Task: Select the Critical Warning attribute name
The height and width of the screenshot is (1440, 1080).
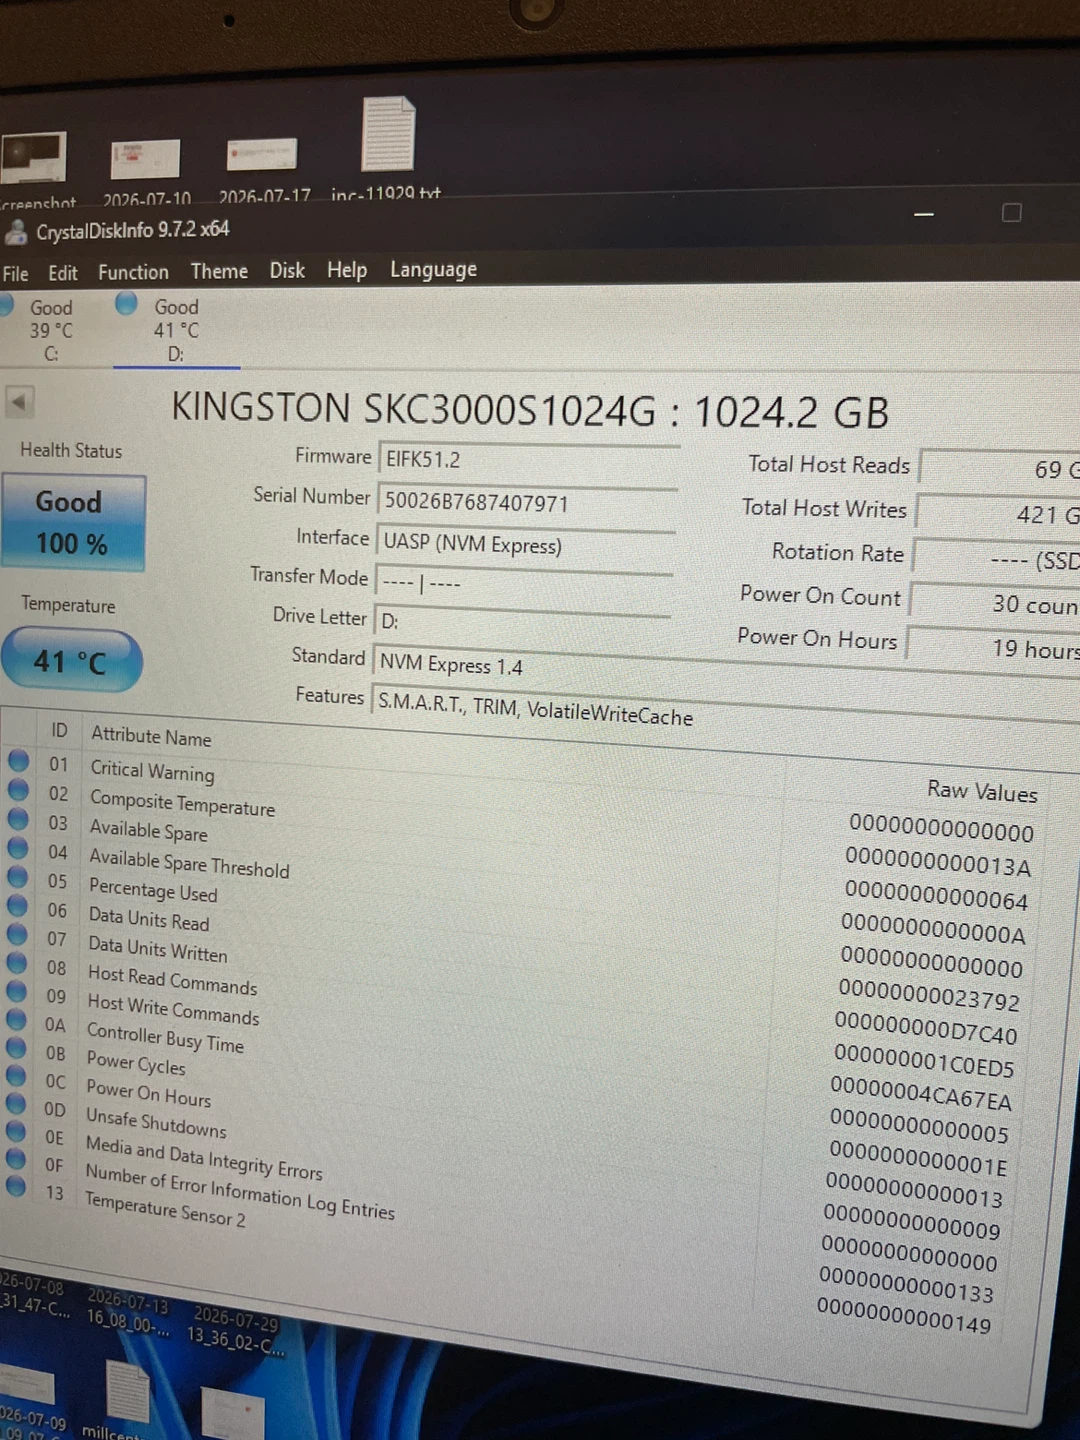Action: (152, 770)
